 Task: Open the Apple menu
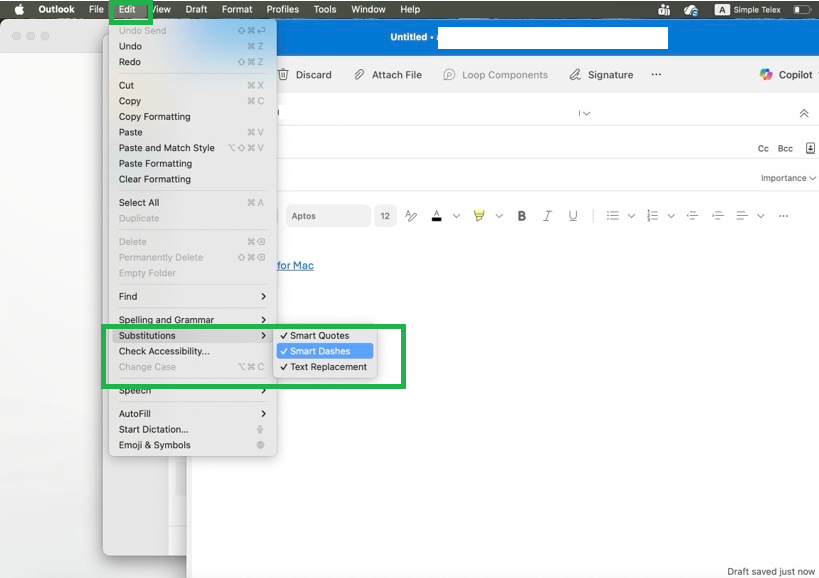click(x=19, y=9)
